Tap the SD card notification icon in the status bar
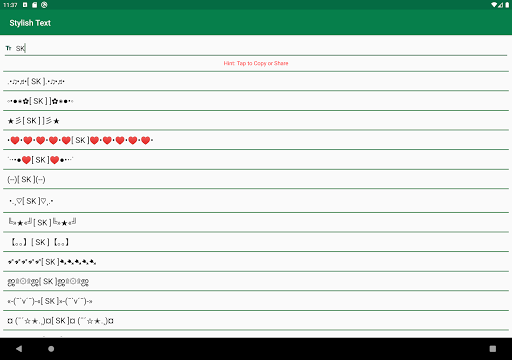The image size is (512, 360). point(35,5)
